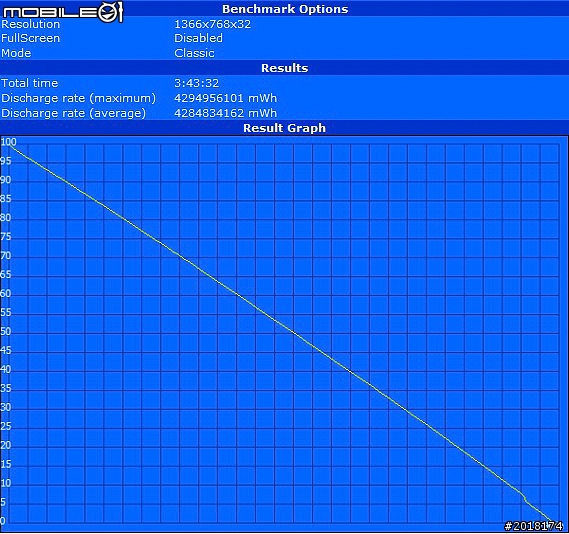
Task: Click the '100' axis label on graph
Action: pyautogui.click(x=8, y=142)
